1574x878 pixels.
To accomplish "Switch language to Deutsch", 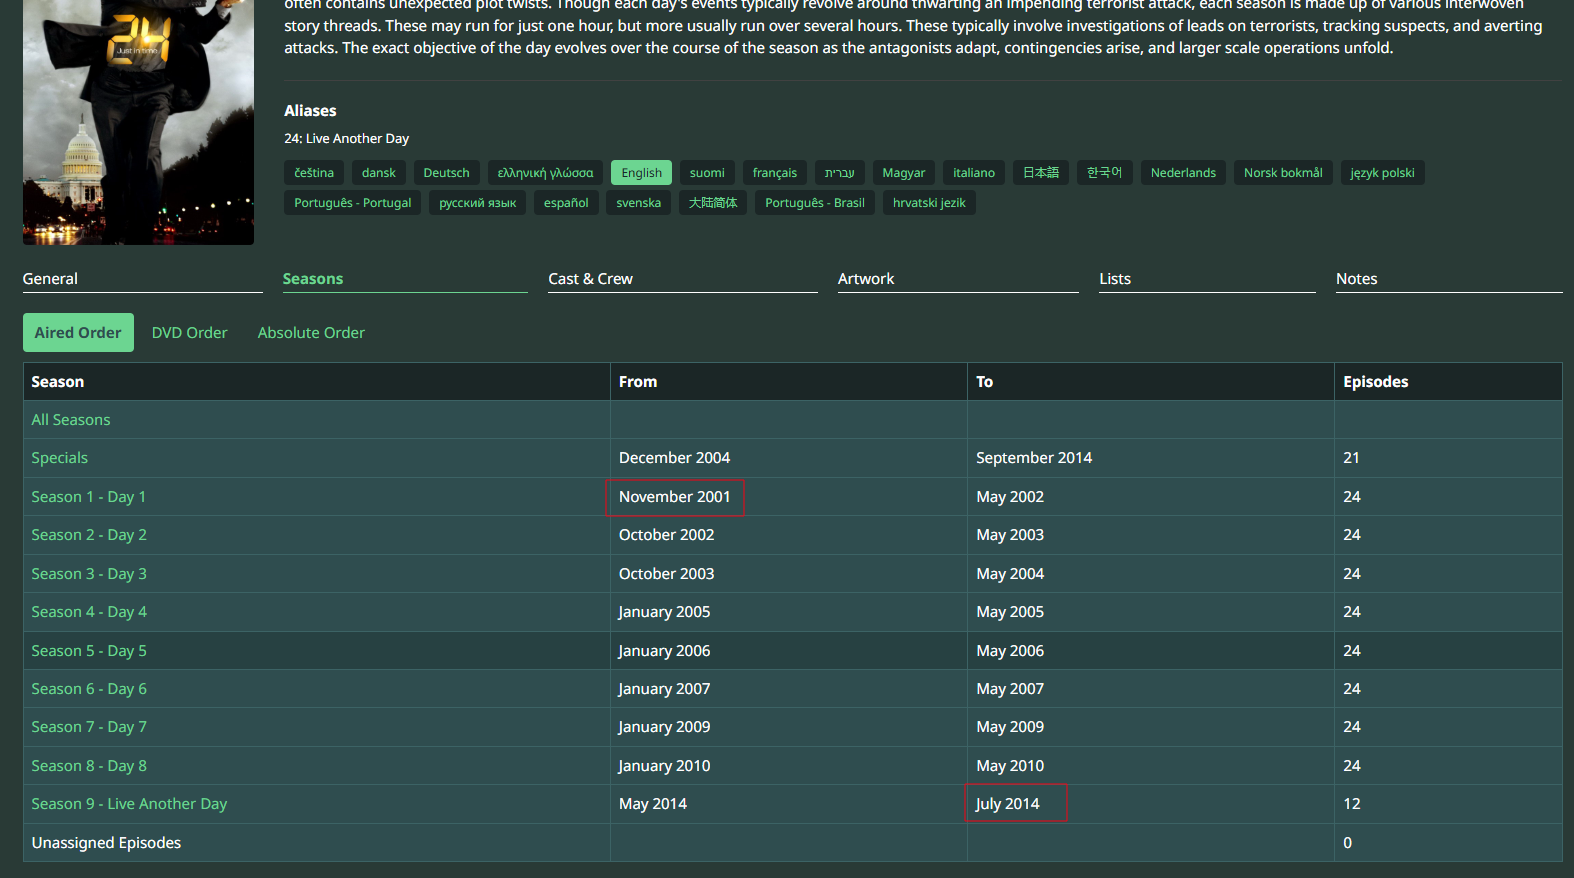I will [x=446, y=173].
